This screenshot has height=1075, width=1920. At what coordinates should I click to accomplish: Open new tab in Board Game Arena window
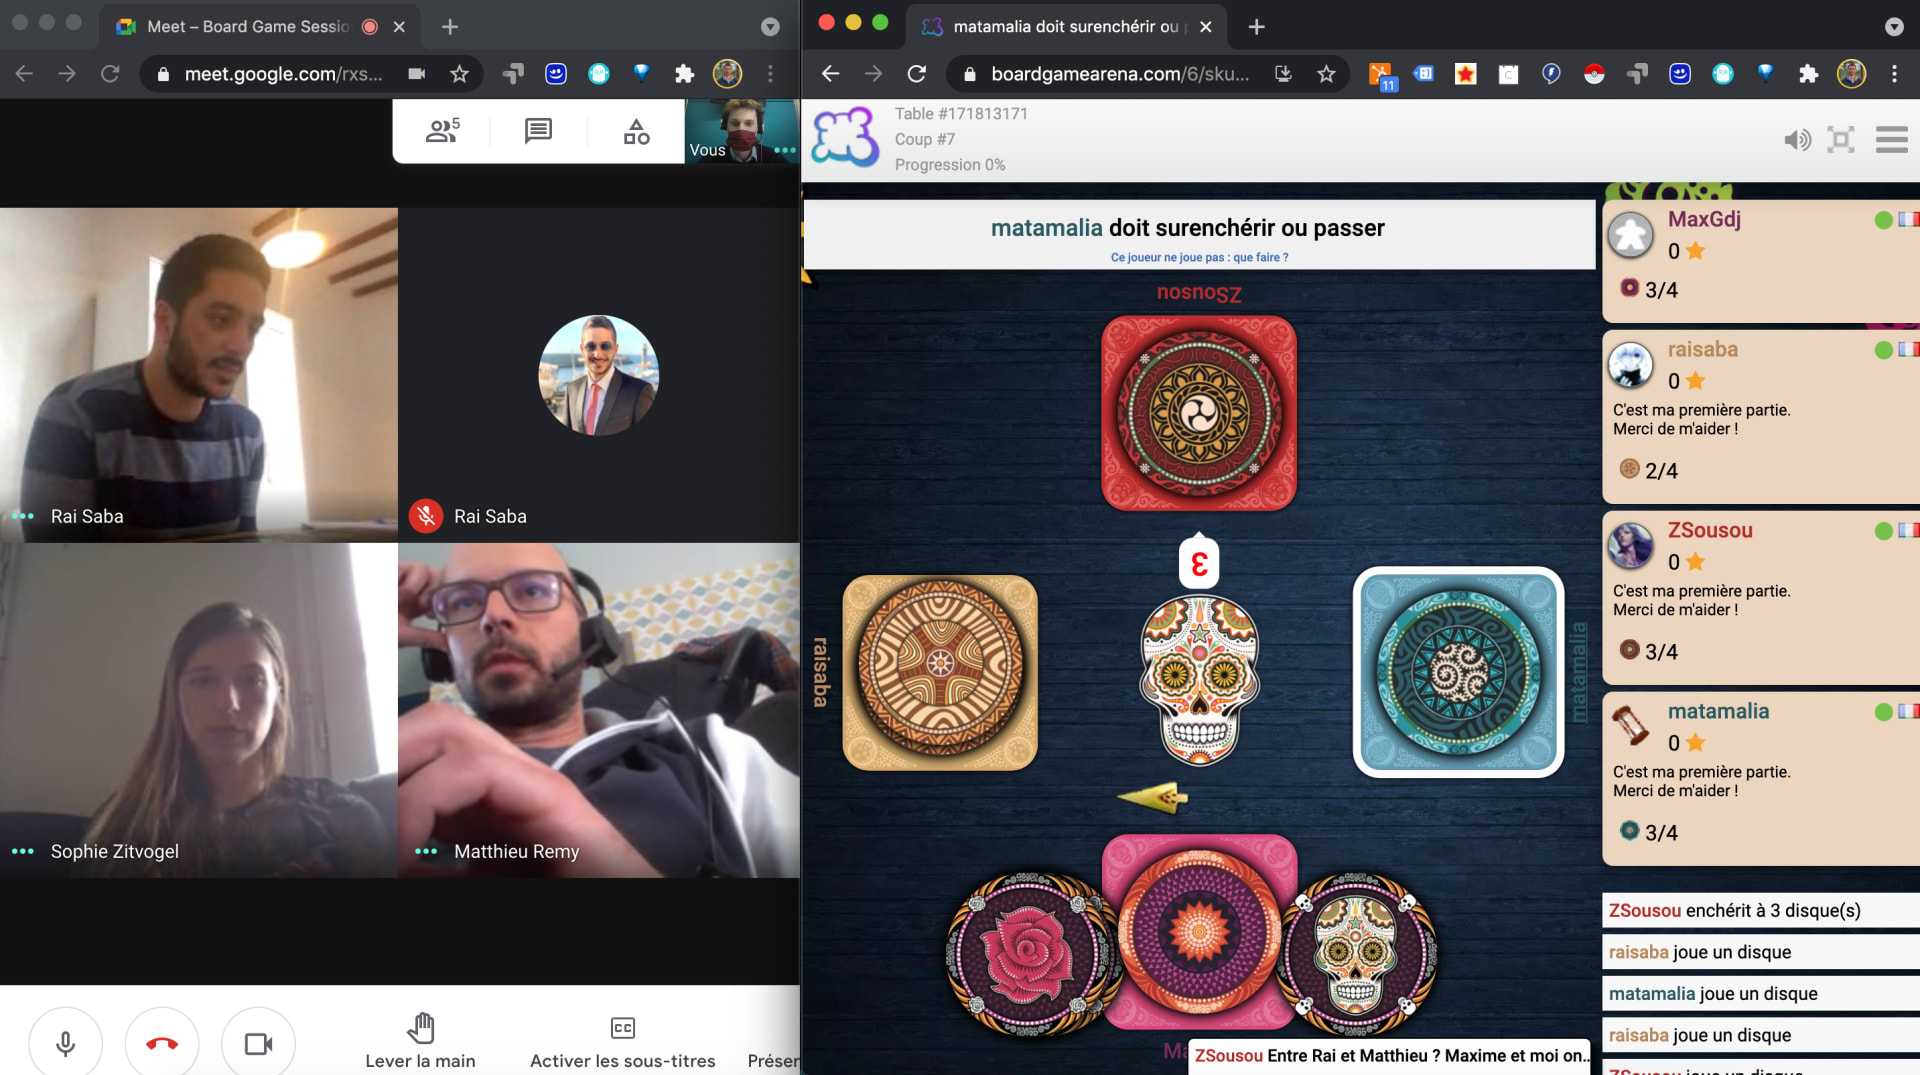click(1257, 27)
